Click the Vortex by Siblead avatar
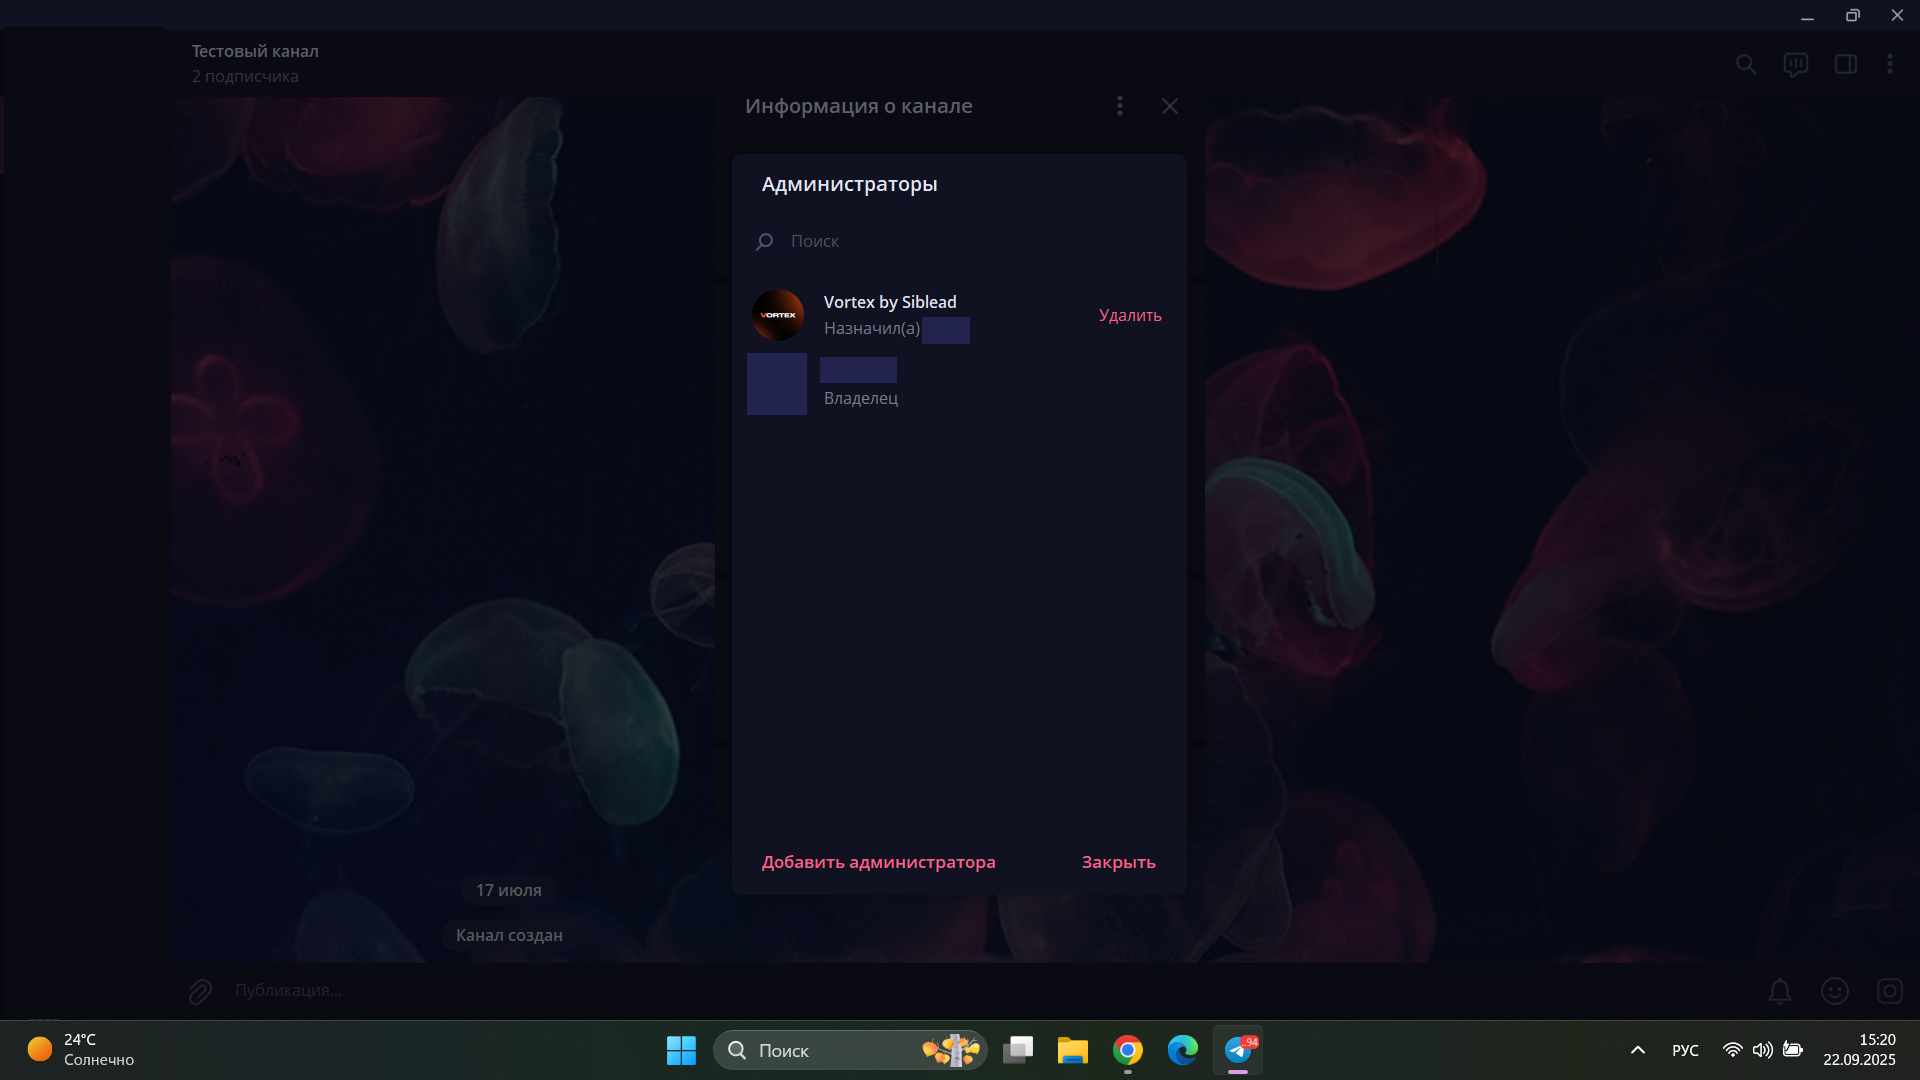 [778, 315]
